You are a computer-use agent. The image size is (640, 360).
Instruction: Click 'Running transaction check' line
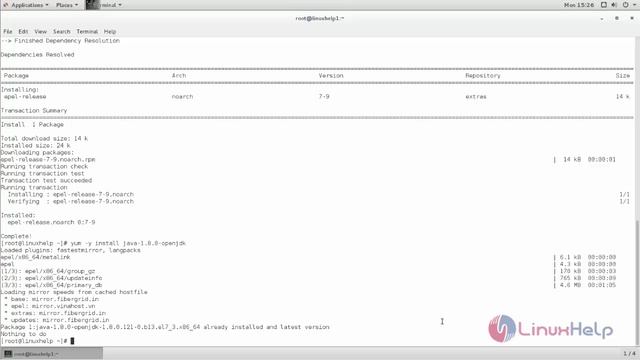[44, 167]
